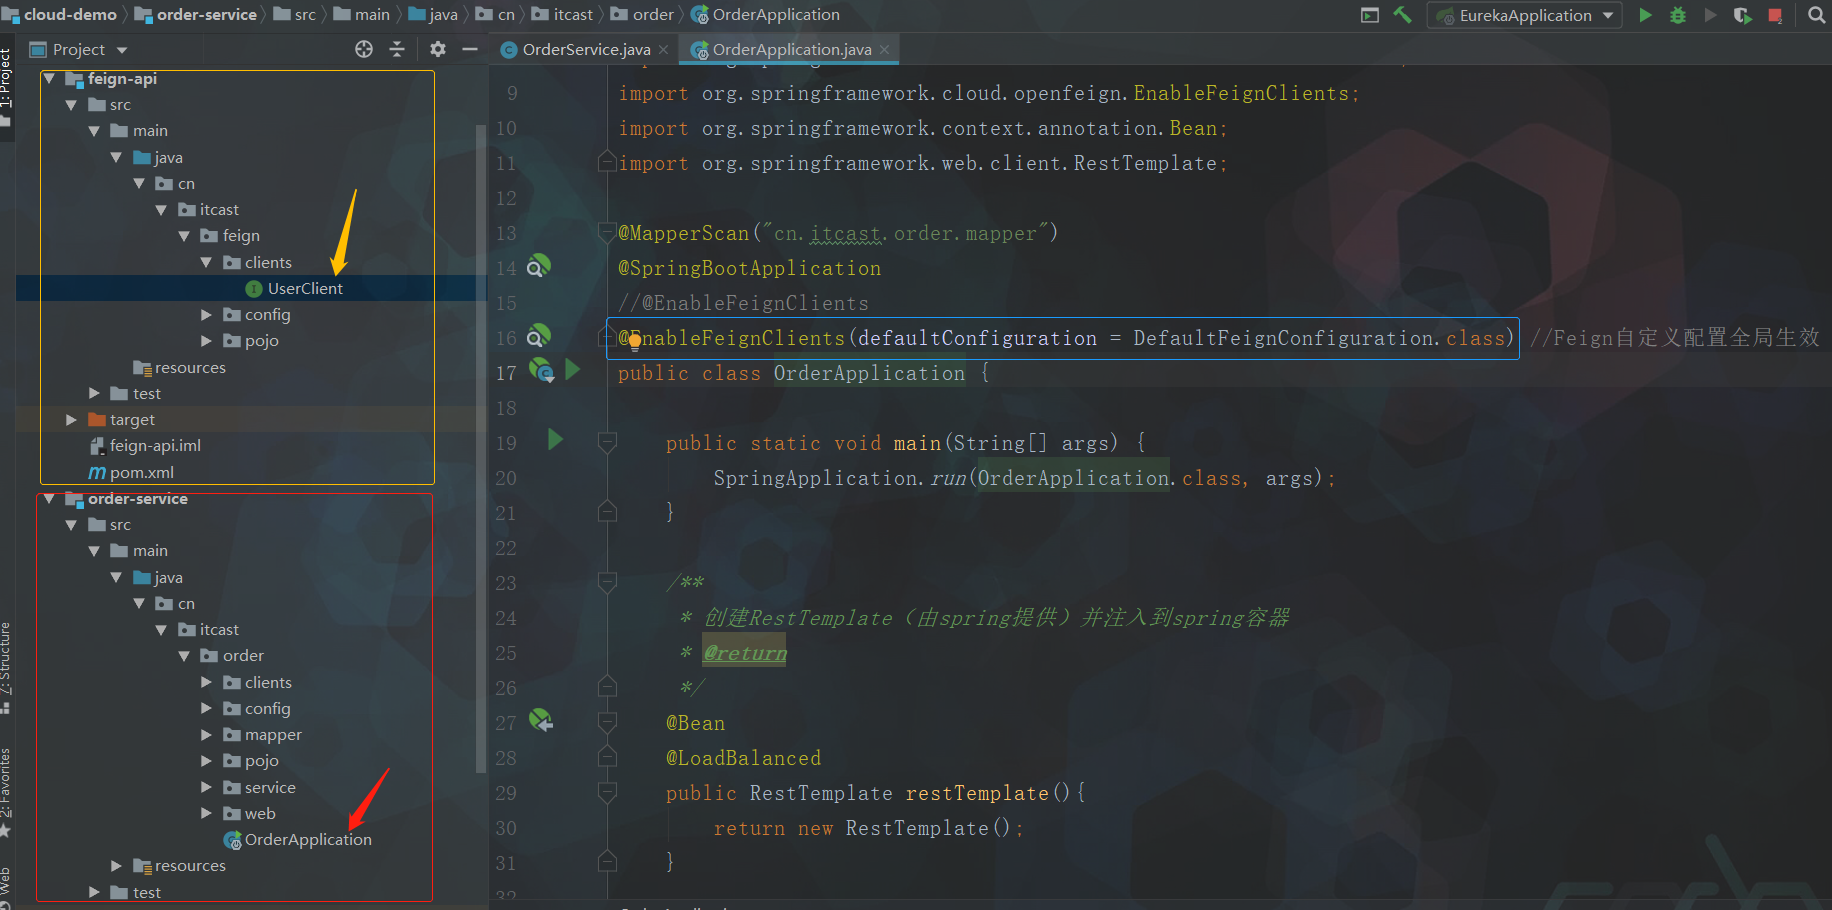Start debugging with the bug icon
The height and width of the screenshot is (910, 1832).
(1678, 15)
